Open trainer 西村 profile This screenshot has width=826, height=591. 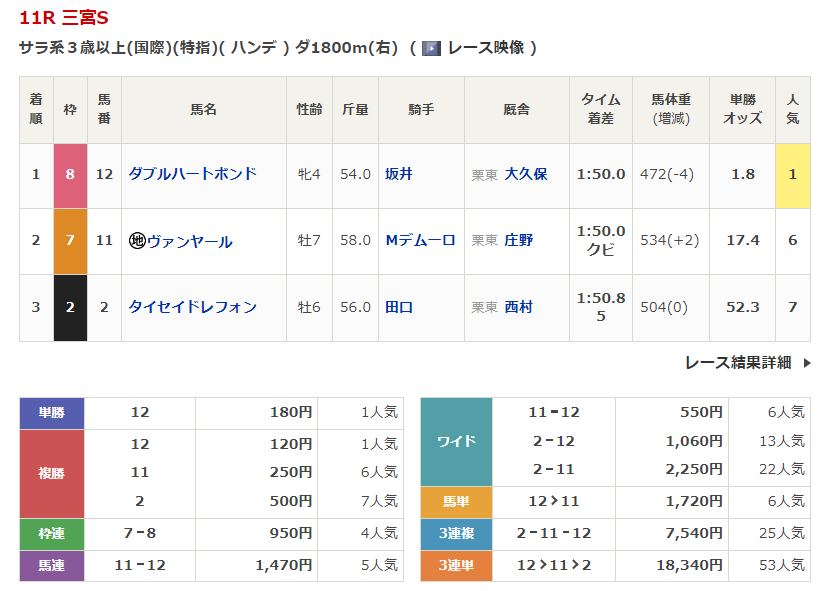point(518,307)
